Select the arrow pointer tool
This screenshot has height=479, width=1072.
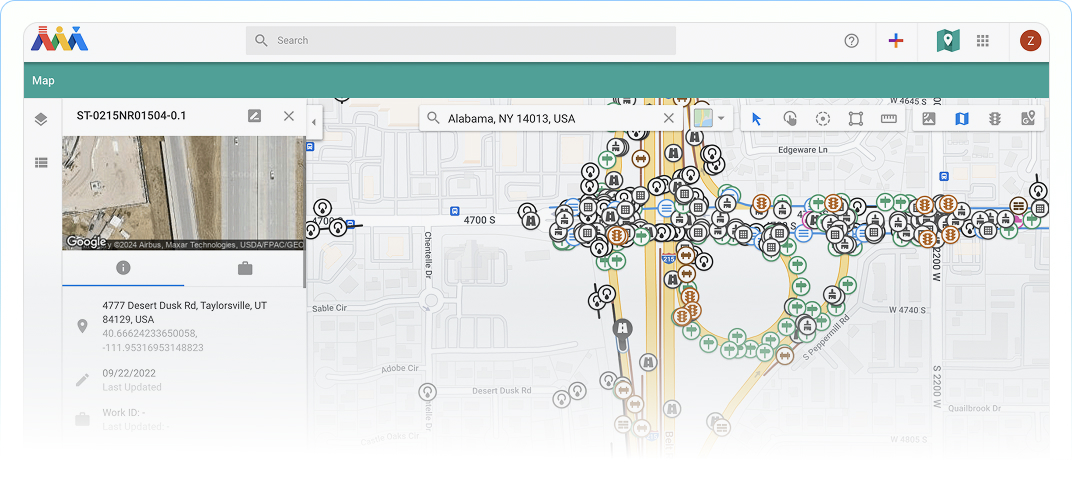[x=756, y=118]
